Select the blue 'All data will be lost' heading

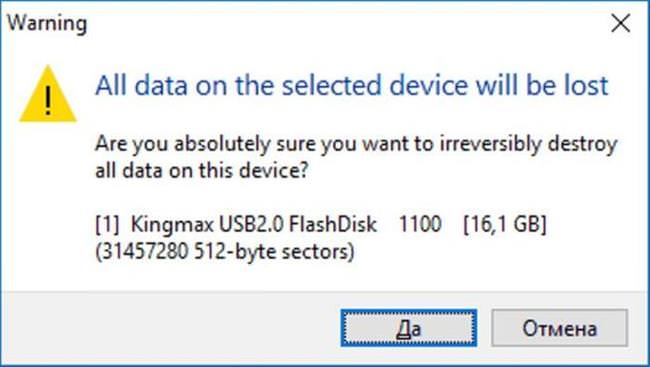coord(352,85)
